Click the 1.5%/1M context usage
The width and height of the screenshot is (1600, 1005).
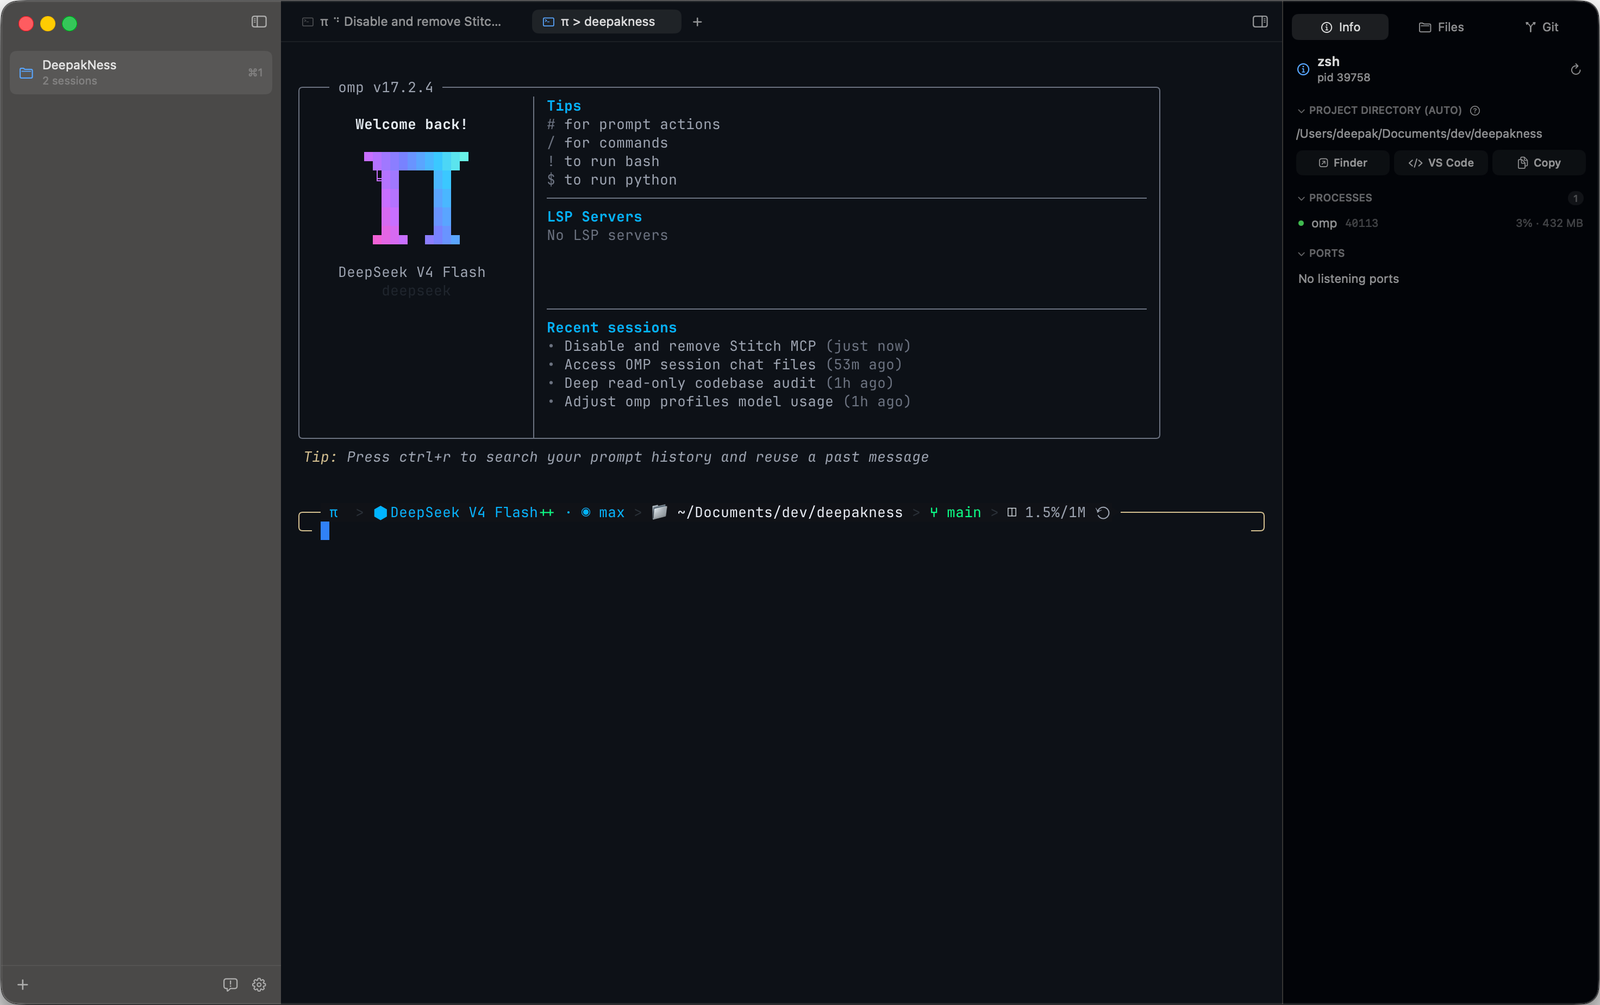tap(1055, 512)
